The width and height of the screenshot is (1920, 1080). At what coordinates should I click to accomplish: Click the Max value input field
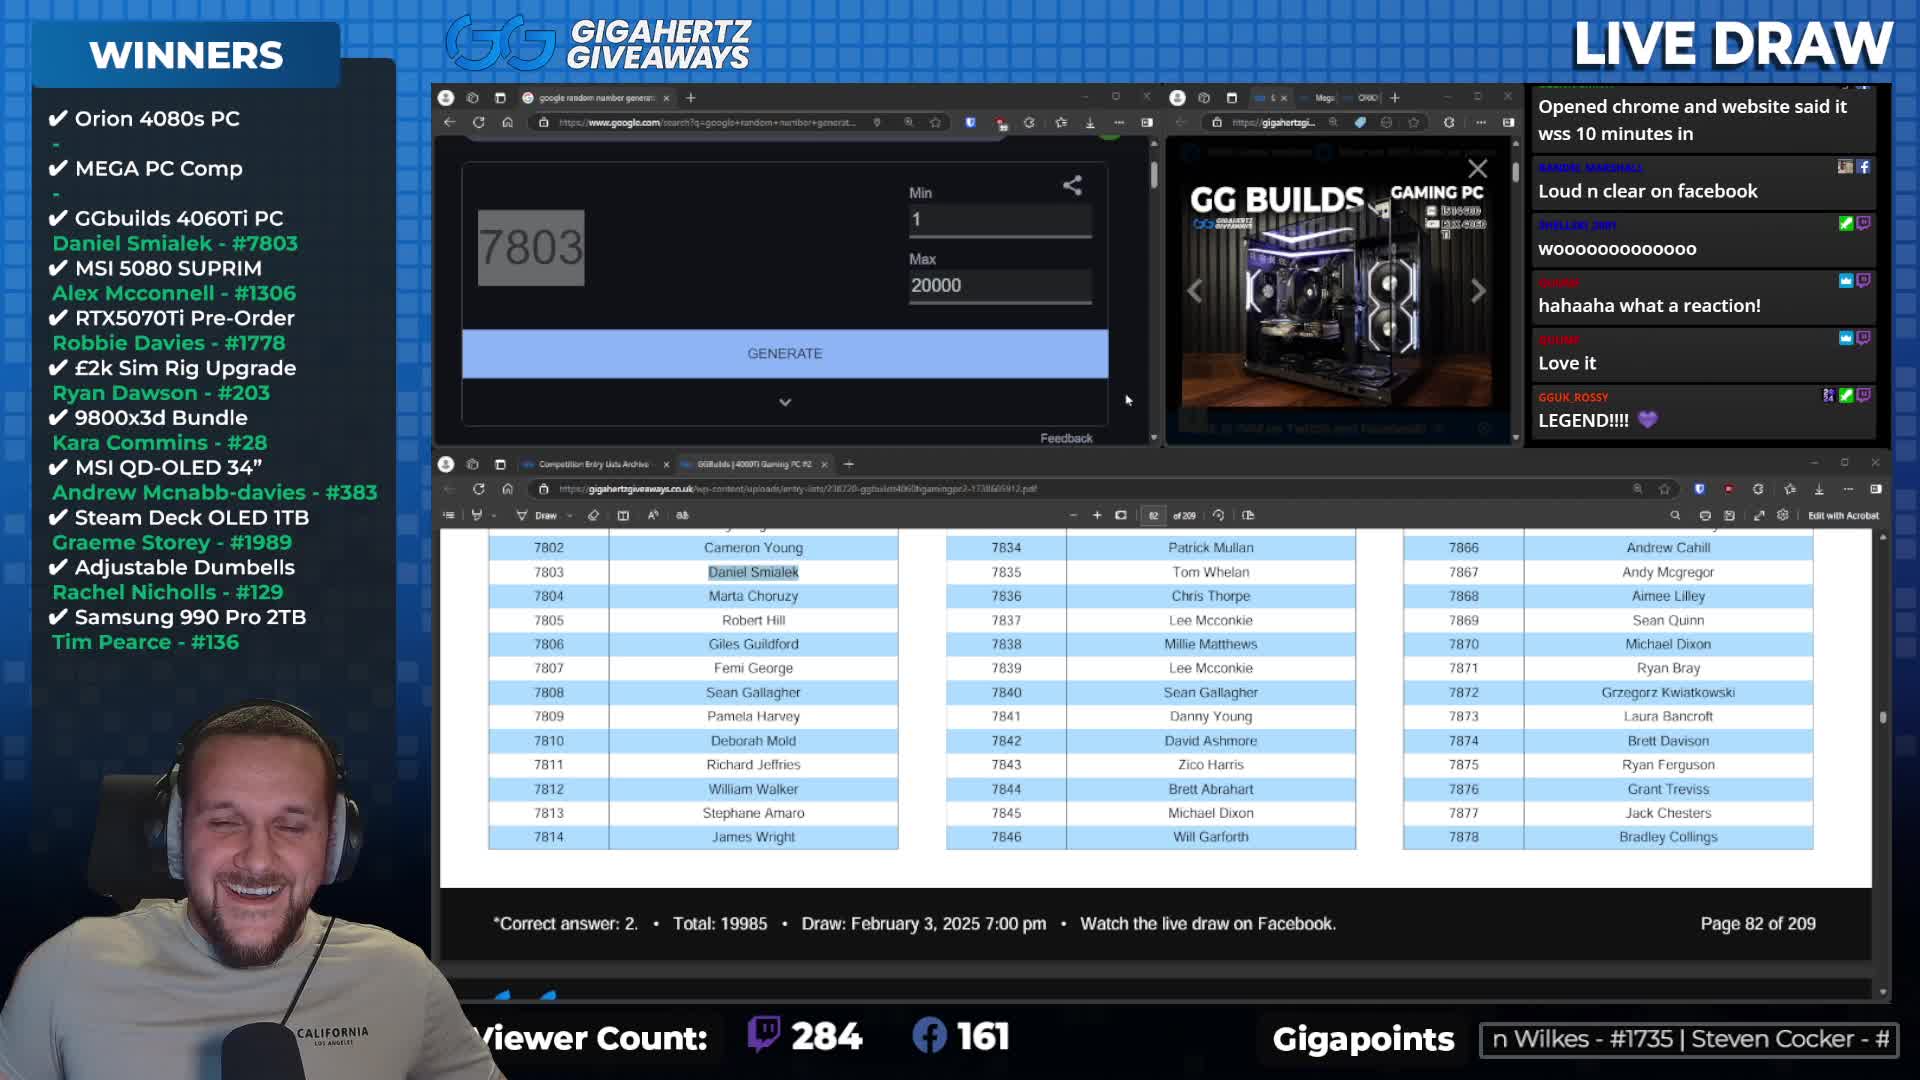1000,286
